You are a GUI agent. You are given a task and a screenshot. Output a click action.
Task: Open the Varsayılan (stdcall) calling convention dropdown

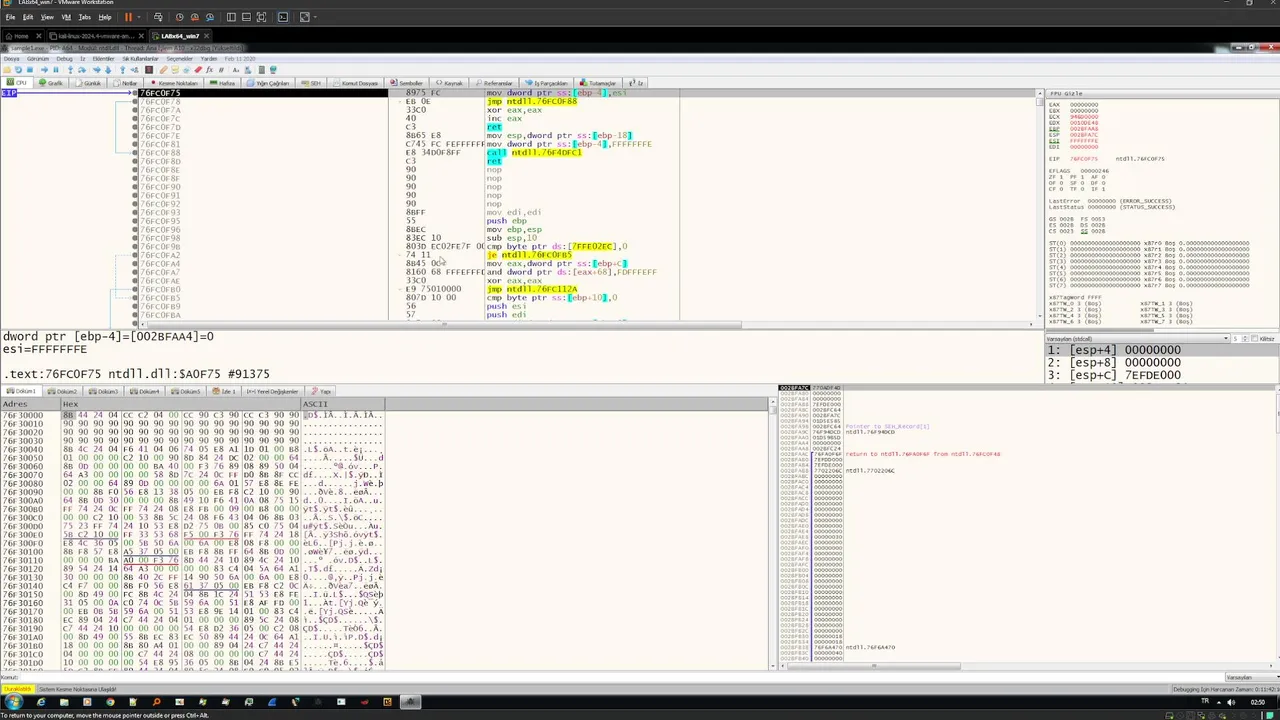(x=1137, y=339)
